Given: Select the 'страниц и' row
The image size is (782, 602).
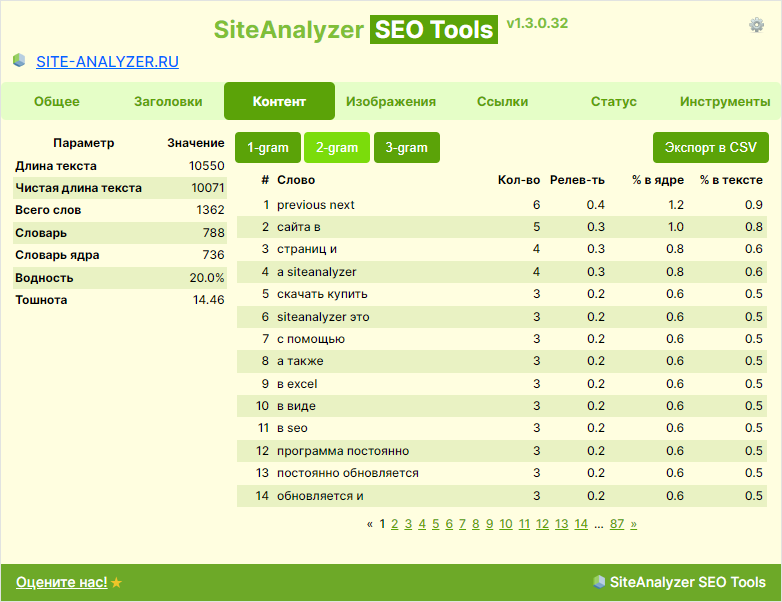Looking at the screenshot, I should tap(502, 249).
